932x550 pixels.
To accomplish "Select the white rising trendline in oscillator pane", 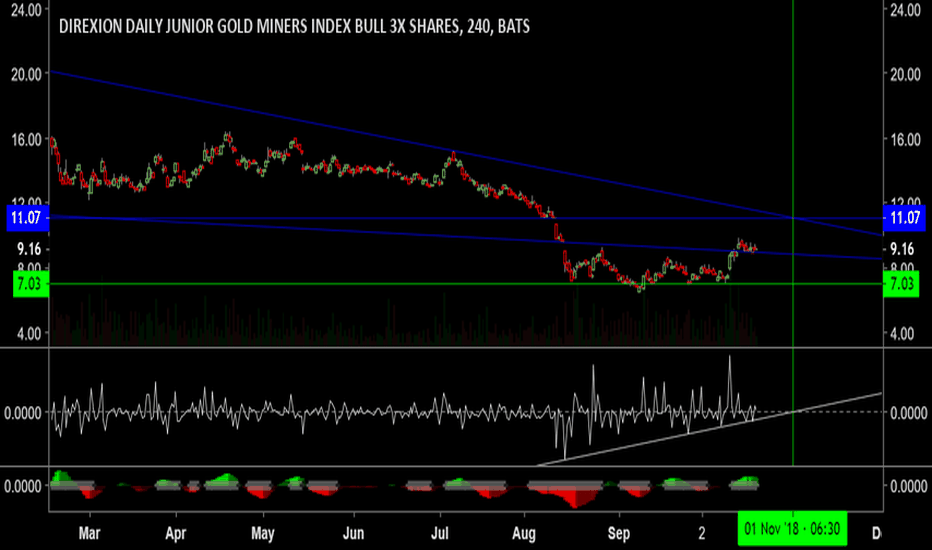I will click(x=710, y=428).
